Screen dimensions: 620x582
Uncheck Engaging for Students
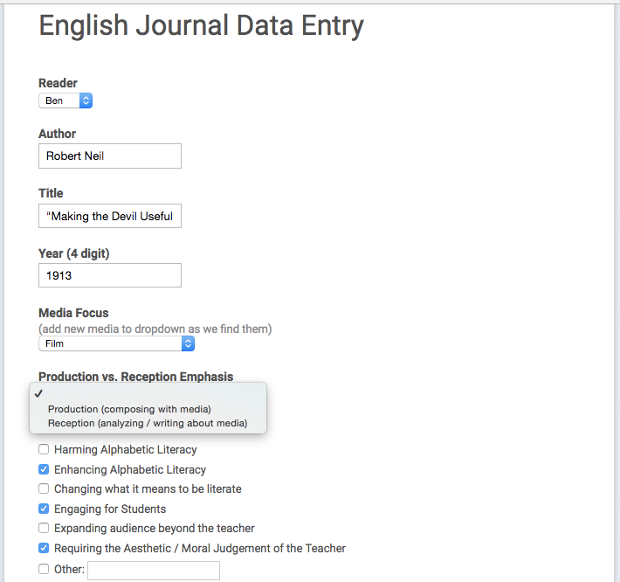(x=43, y=508)
